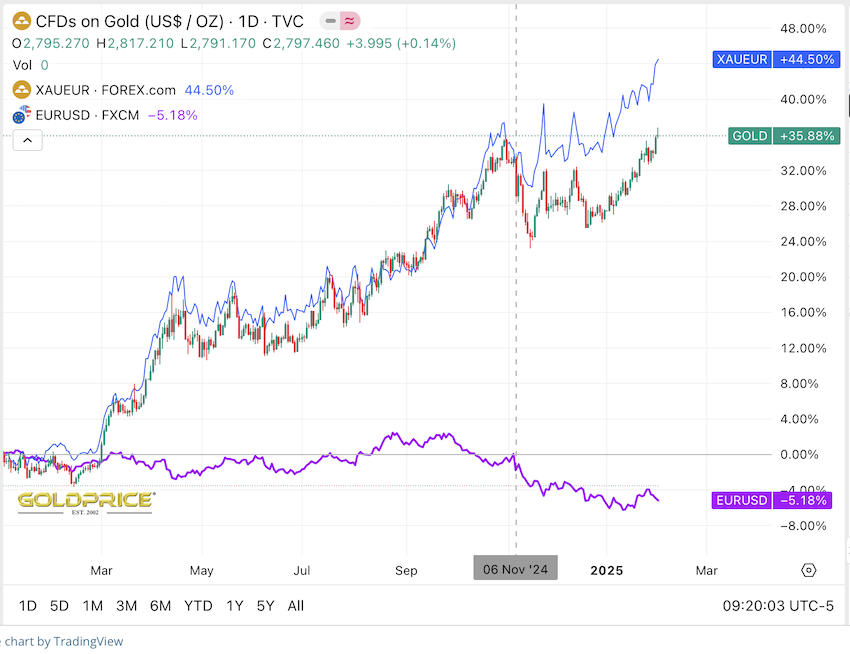Click the XAUEUR legend gold icon
Viewport: 850px width, 654px height.
point(20,90)
